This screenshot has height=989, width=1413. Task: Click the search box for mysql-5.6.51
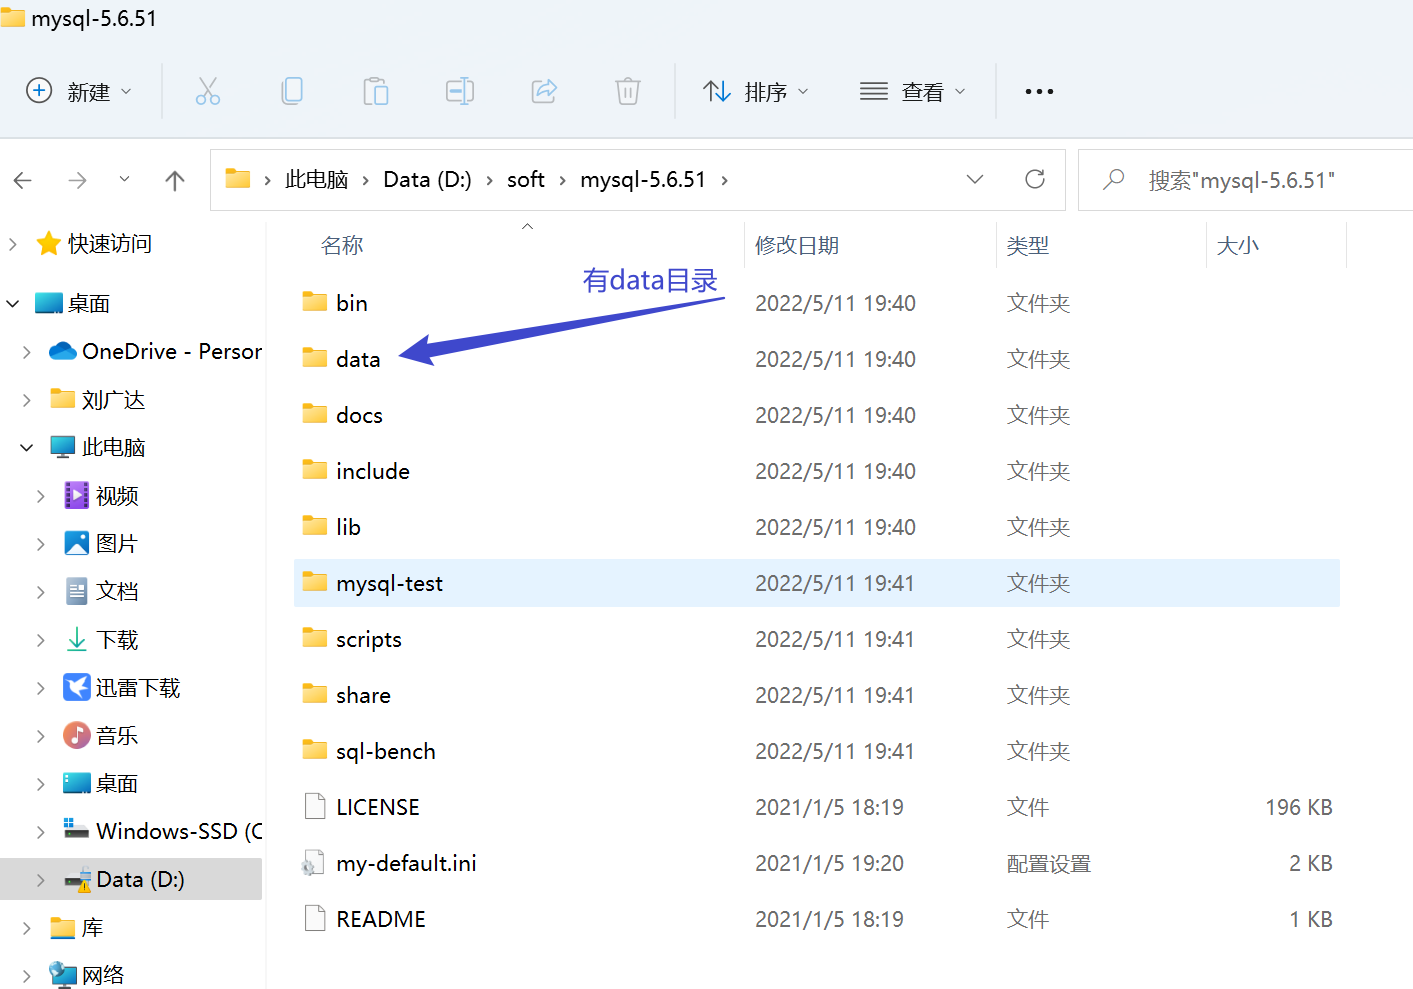point(1245,180)
